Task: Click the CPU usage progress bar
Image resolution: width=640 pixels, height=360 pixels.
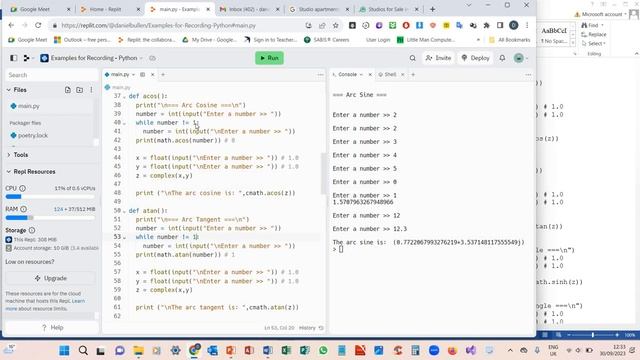Action: (50, 197)
